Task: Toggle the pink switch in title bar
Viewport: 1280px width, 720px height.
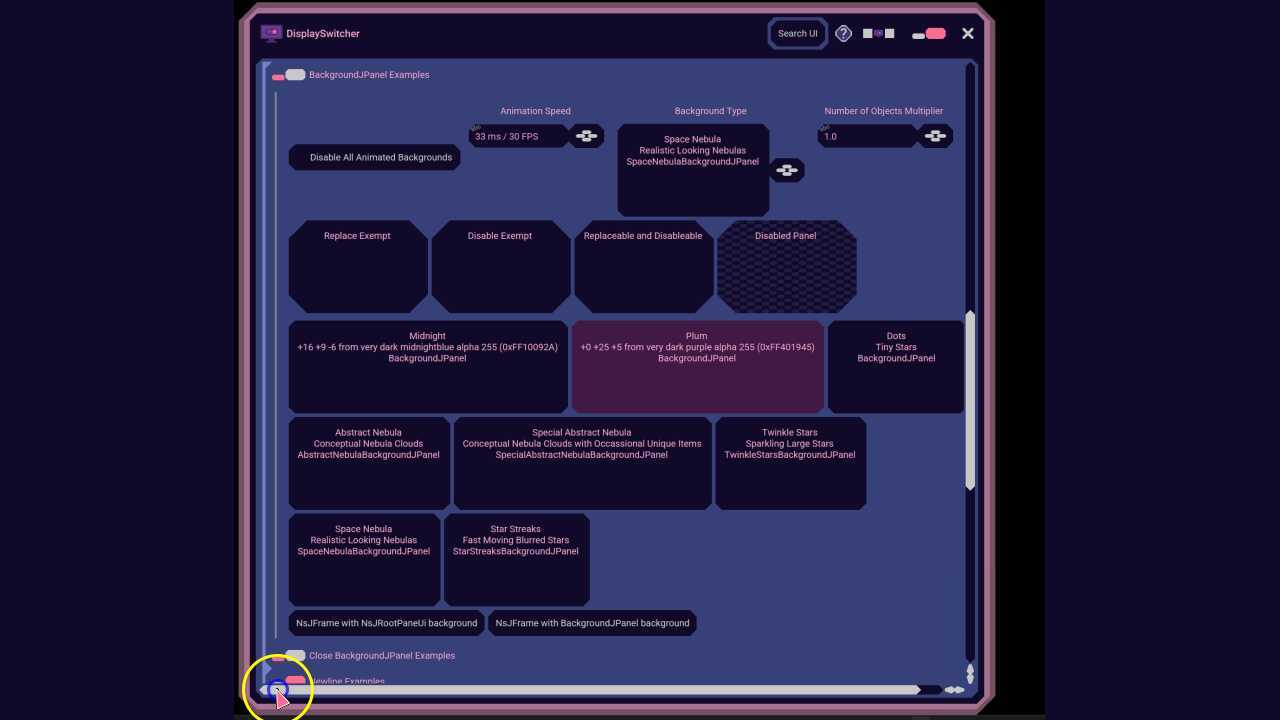Action: pos(929,34)
